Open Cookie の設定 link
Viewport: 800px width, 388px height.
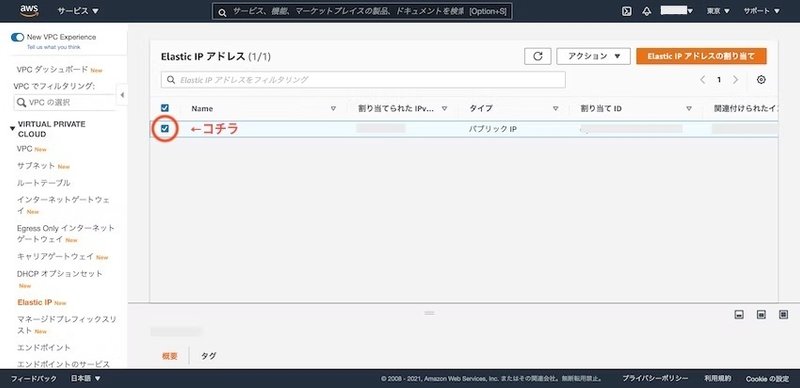click(x=767, y=379)
